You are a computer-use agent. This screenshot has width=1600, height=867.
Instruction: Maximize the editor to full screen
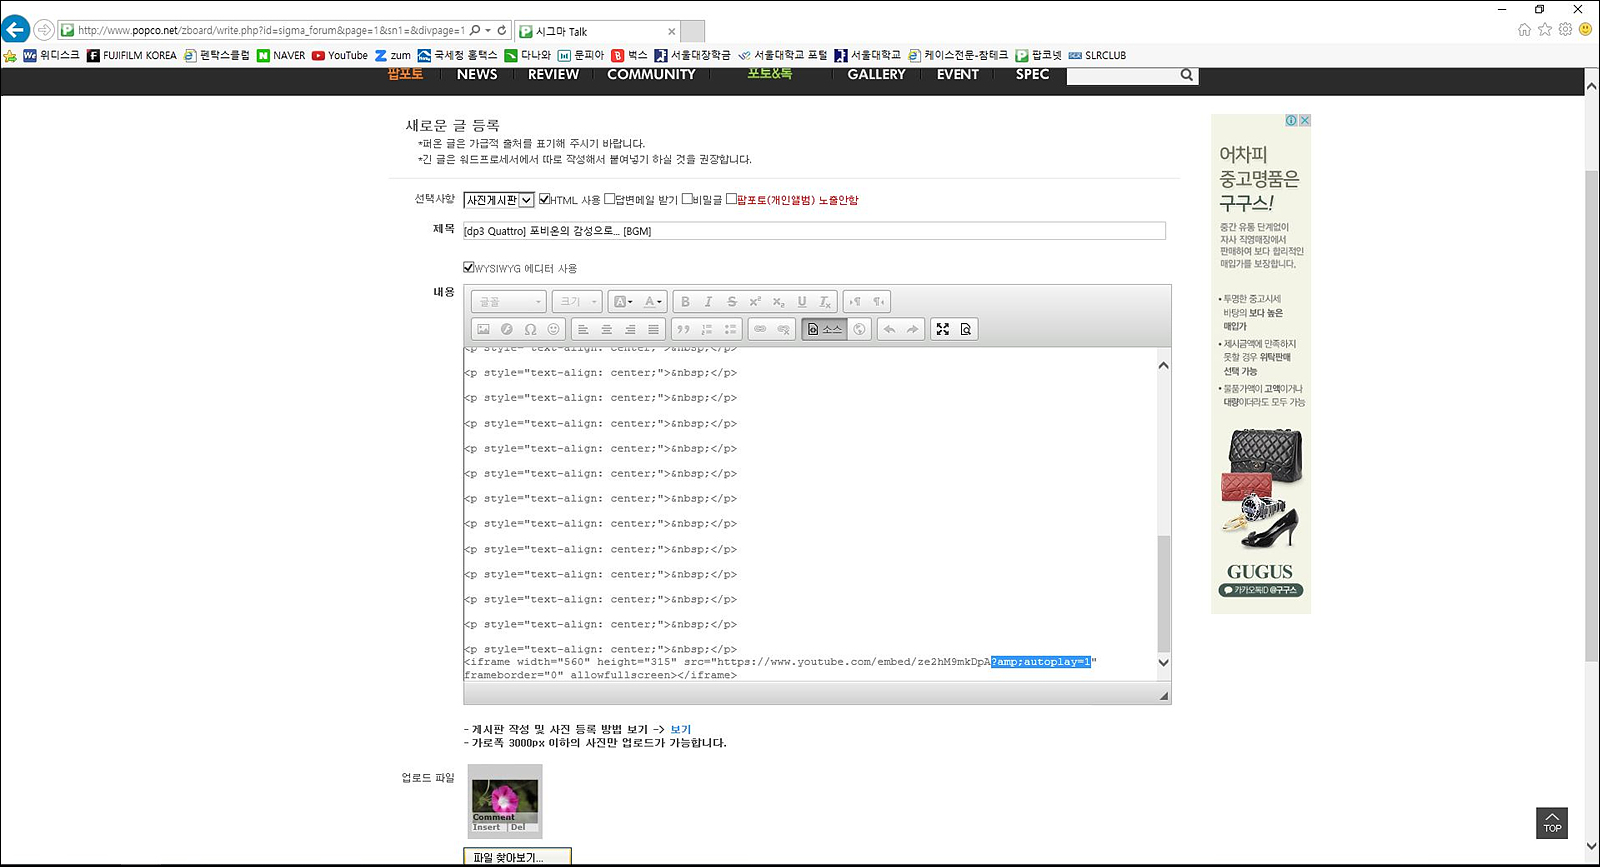942,329
